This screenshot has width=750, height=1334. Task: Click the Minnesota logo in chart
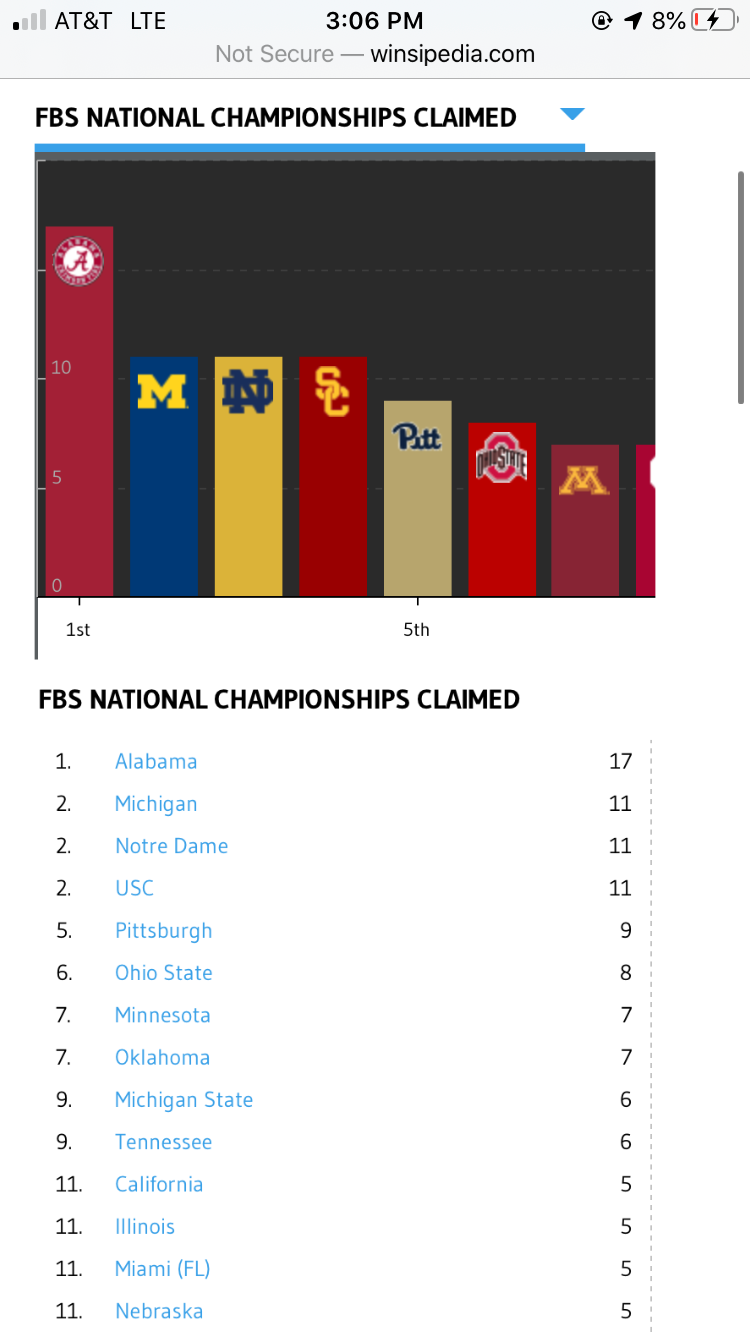[584, 481]
